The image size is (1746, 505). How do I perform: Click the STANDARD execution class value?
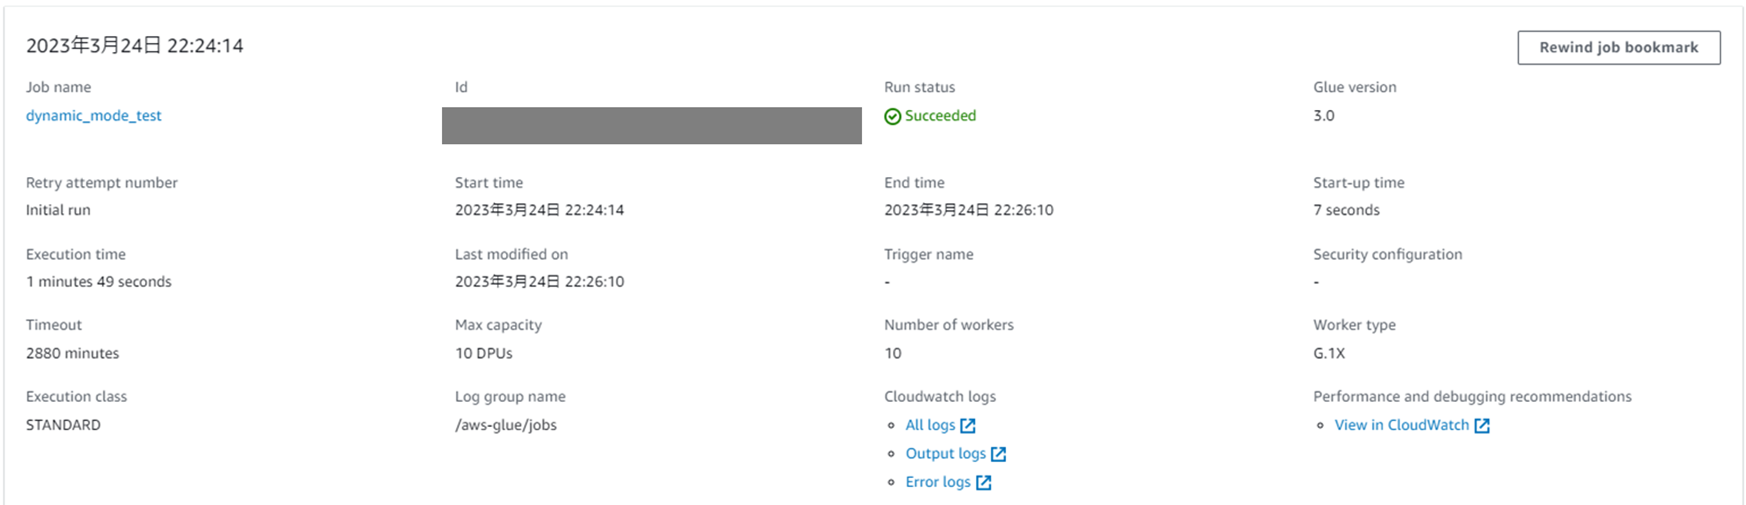point(63,425)
